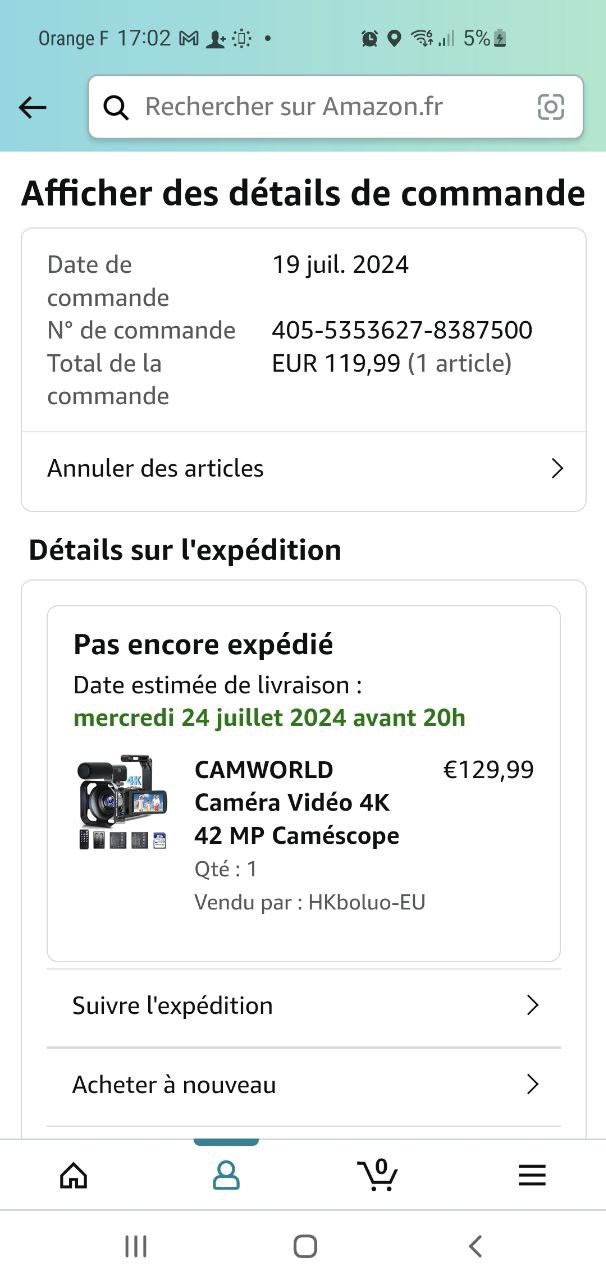This screenshot has height=1280, width=606.
Task: Tap the camcorder product thumbnail
Action: click(x=123, y=802)
